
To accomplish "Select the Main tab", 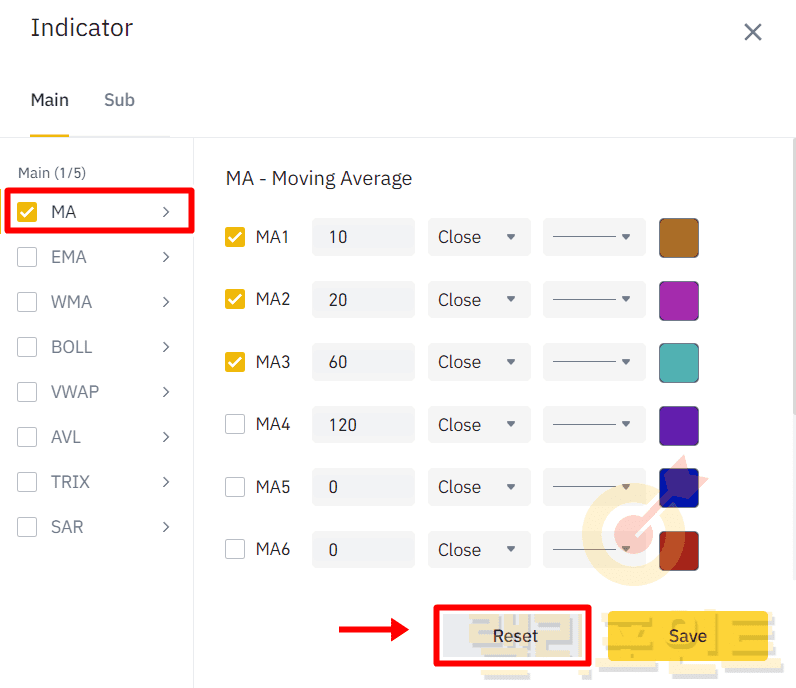I will point(49,100).
